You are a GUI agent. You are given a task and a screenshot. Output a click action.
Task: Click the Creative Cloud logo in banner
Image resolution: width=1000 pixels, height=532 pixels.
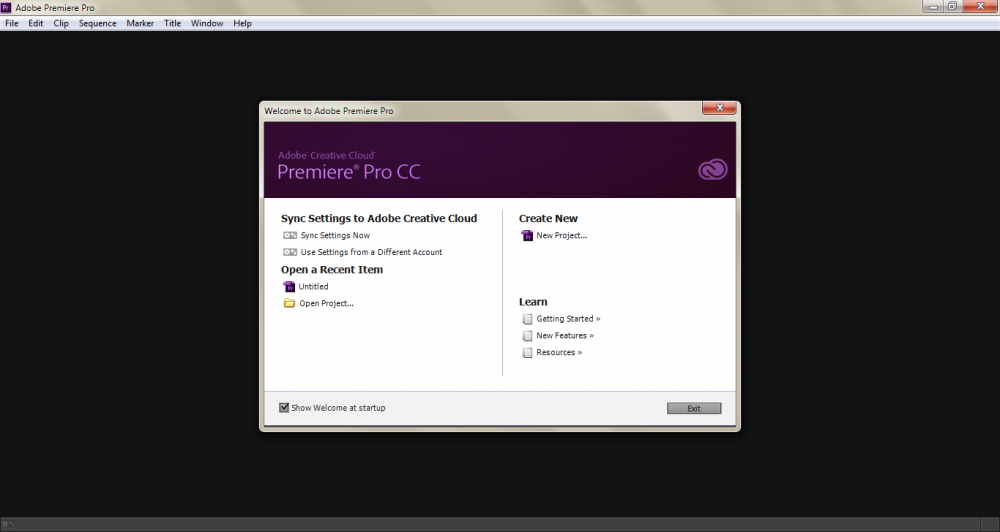pos(712,170)
